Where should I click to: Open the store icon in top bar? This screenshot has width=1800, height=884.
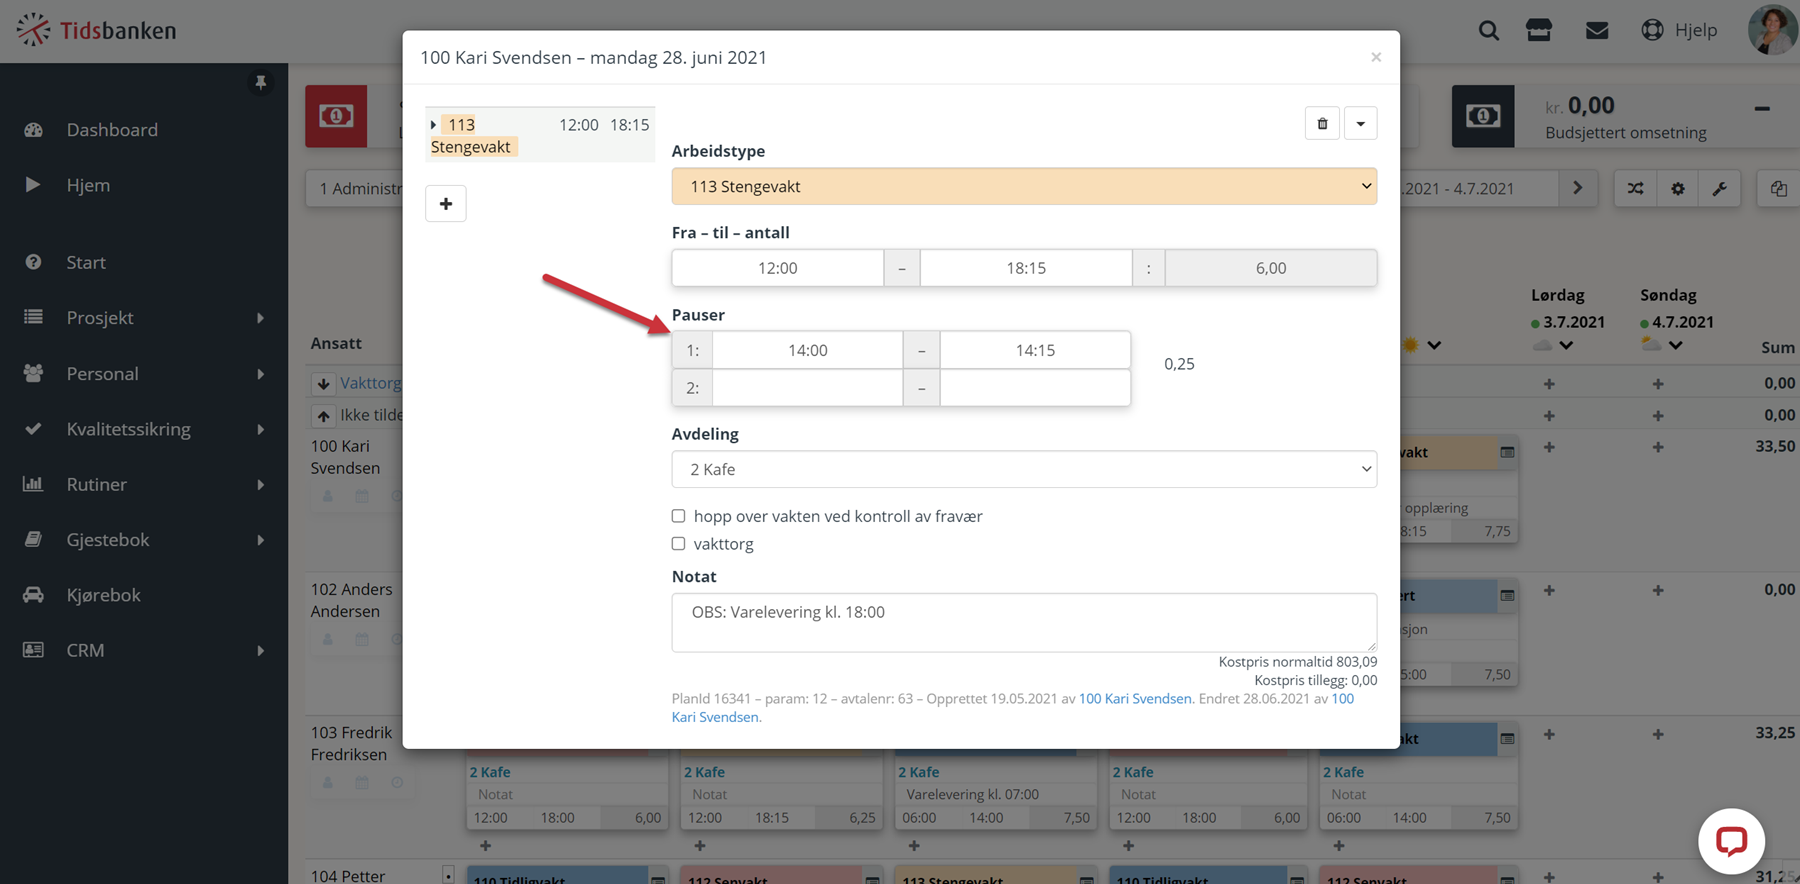click(1539, 30)
